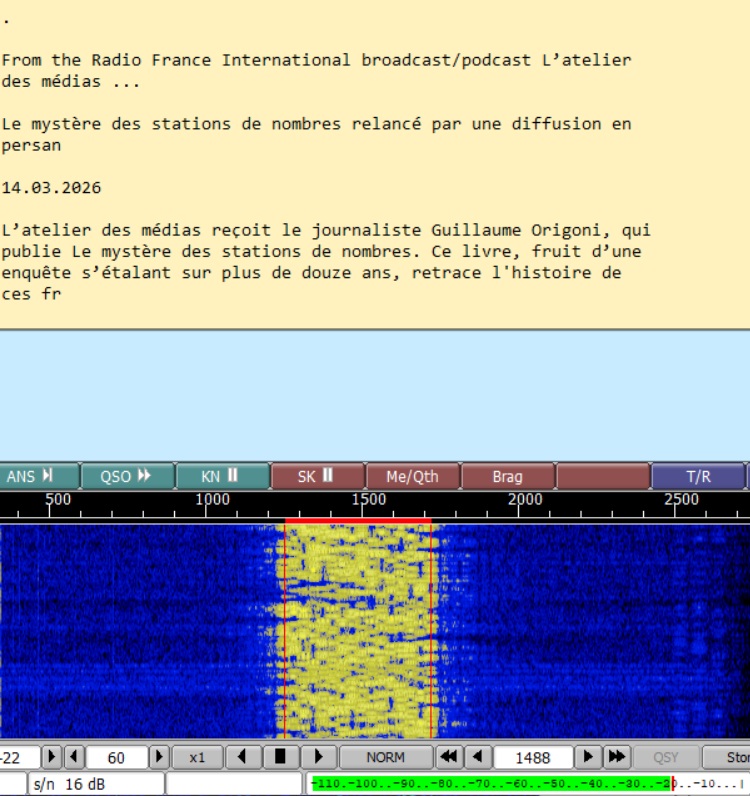This screenshot has width=750, height=796.
Task: Click the 1488 cursor frequency field
Action: tap(533, 757)
